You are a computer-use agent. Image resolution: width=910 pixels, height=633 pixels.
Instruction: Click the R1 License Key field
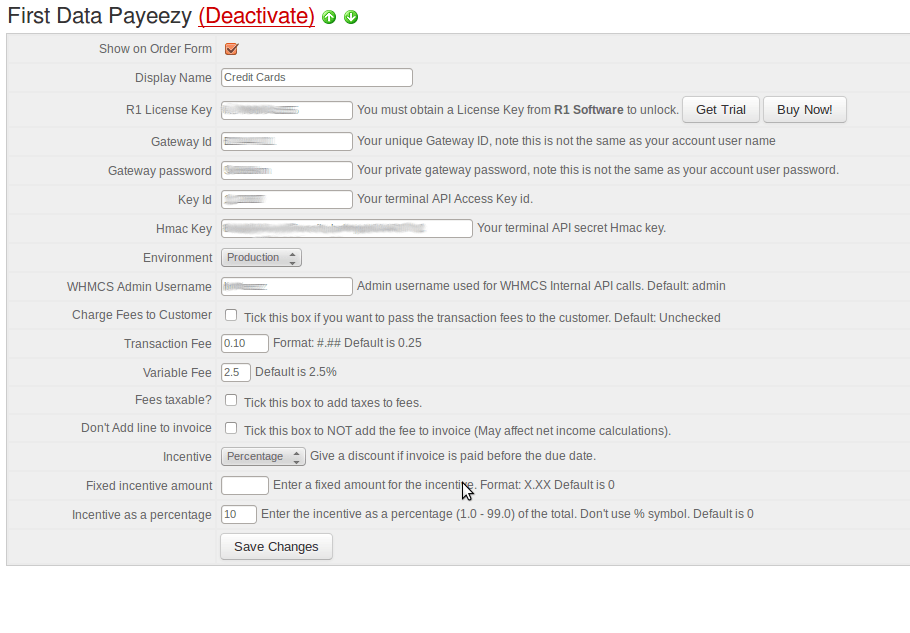(287, 110)
